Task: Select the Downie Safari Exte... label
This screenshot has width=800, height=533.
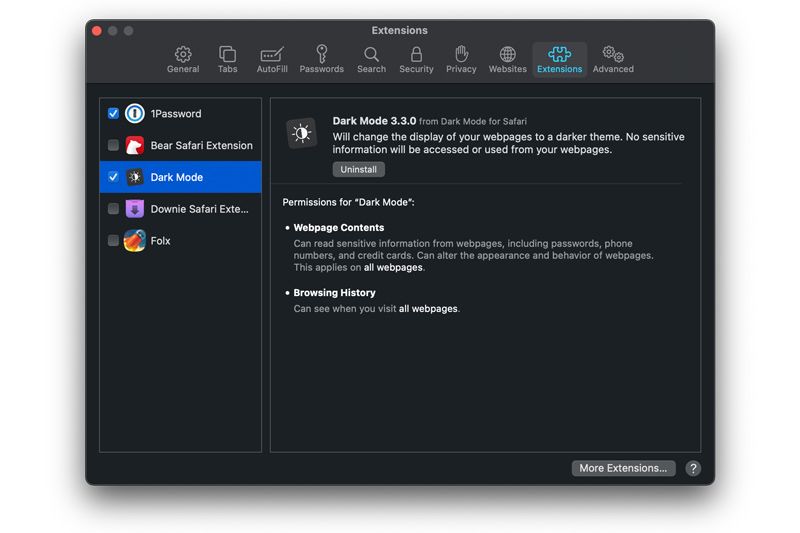Action: (x=199, y=209)
